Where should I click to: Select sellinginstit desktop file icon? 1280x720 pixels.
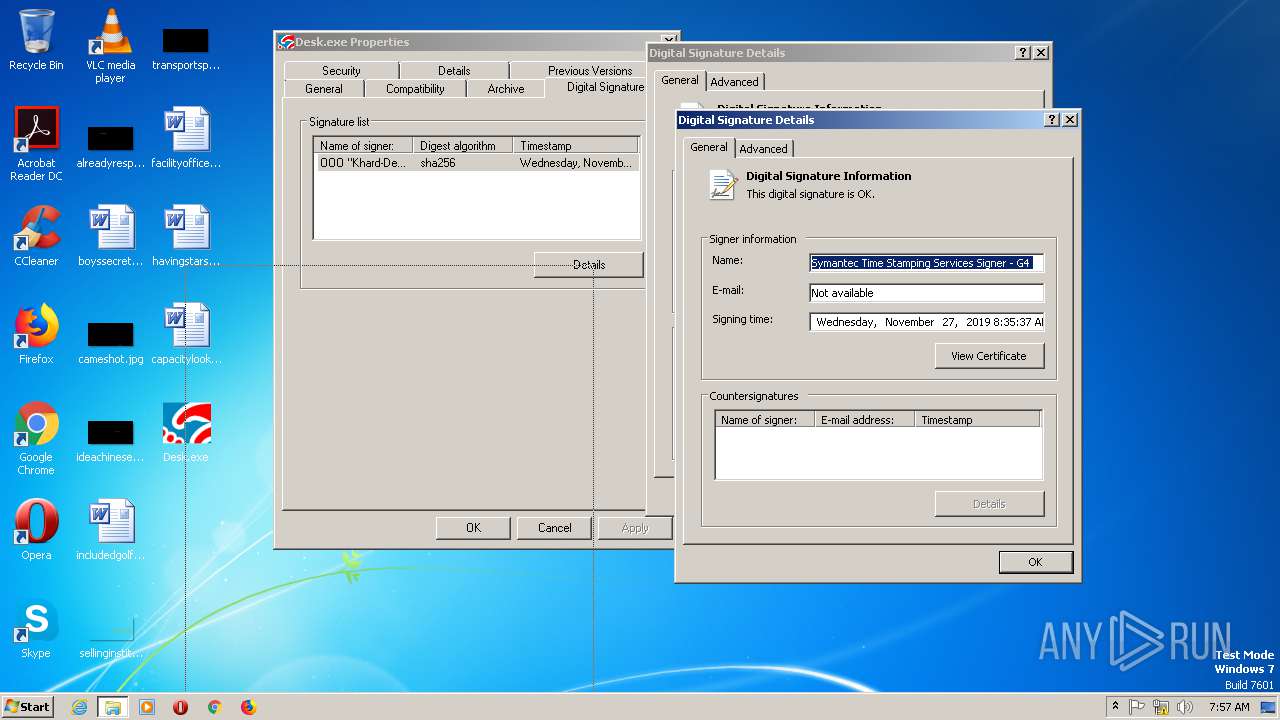point(110,636)
